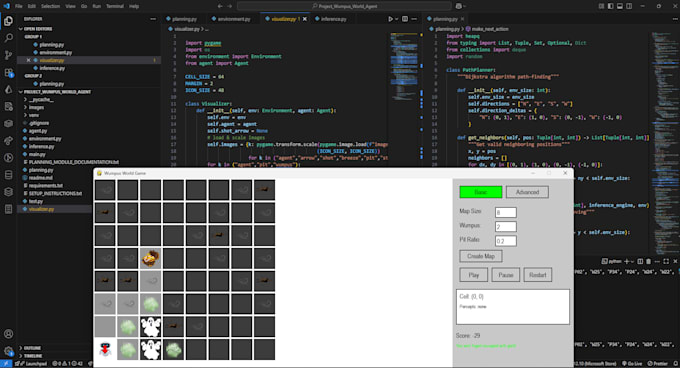Click the Wumpus count input field
This screenshot has height=368, width=680.
coord(506,227)
